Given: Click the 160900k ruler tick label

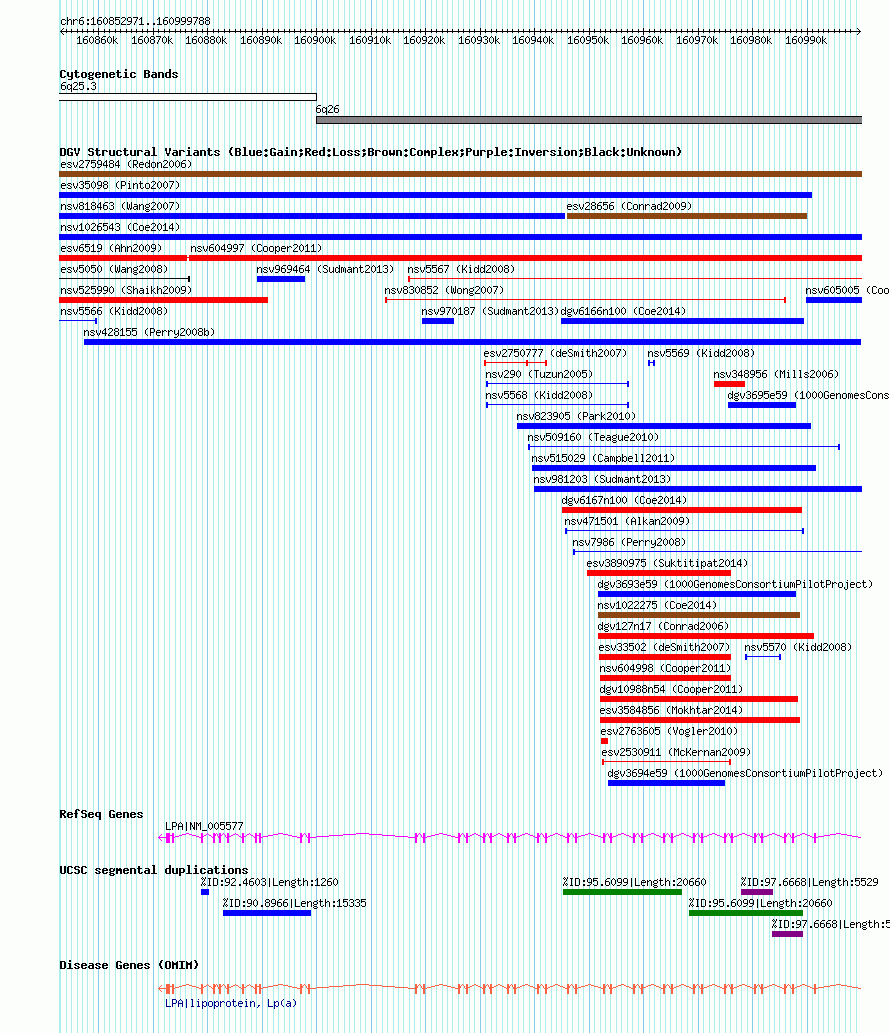Looking at the screenshot, I should click(315, 40).
